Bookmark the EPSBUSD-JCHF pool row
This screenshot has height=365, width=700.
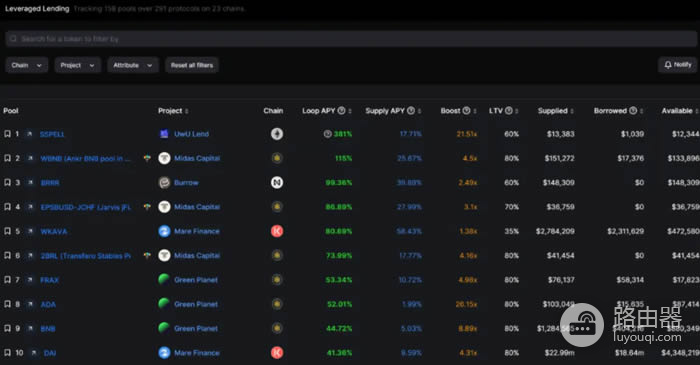point(8,207)
